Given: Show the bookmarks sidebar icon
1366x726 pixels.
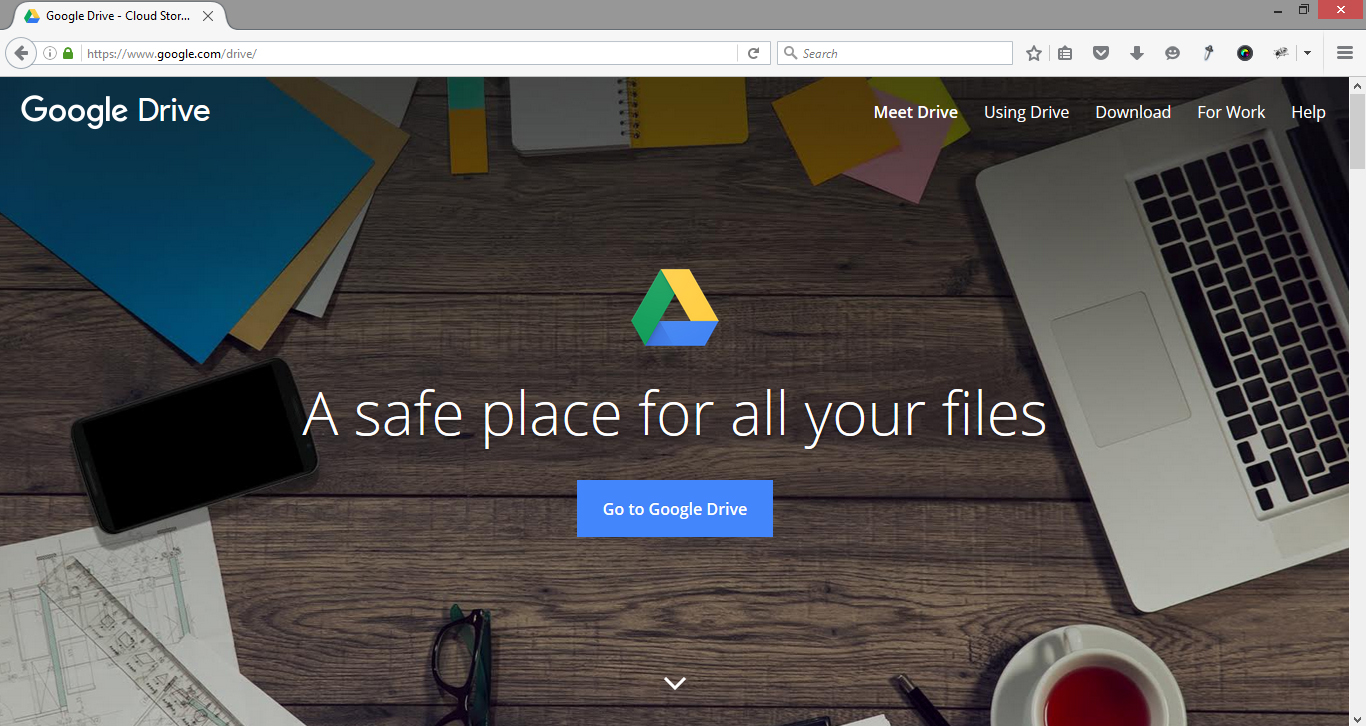Looking at the screenshot, I should (x=1065, y=52).
